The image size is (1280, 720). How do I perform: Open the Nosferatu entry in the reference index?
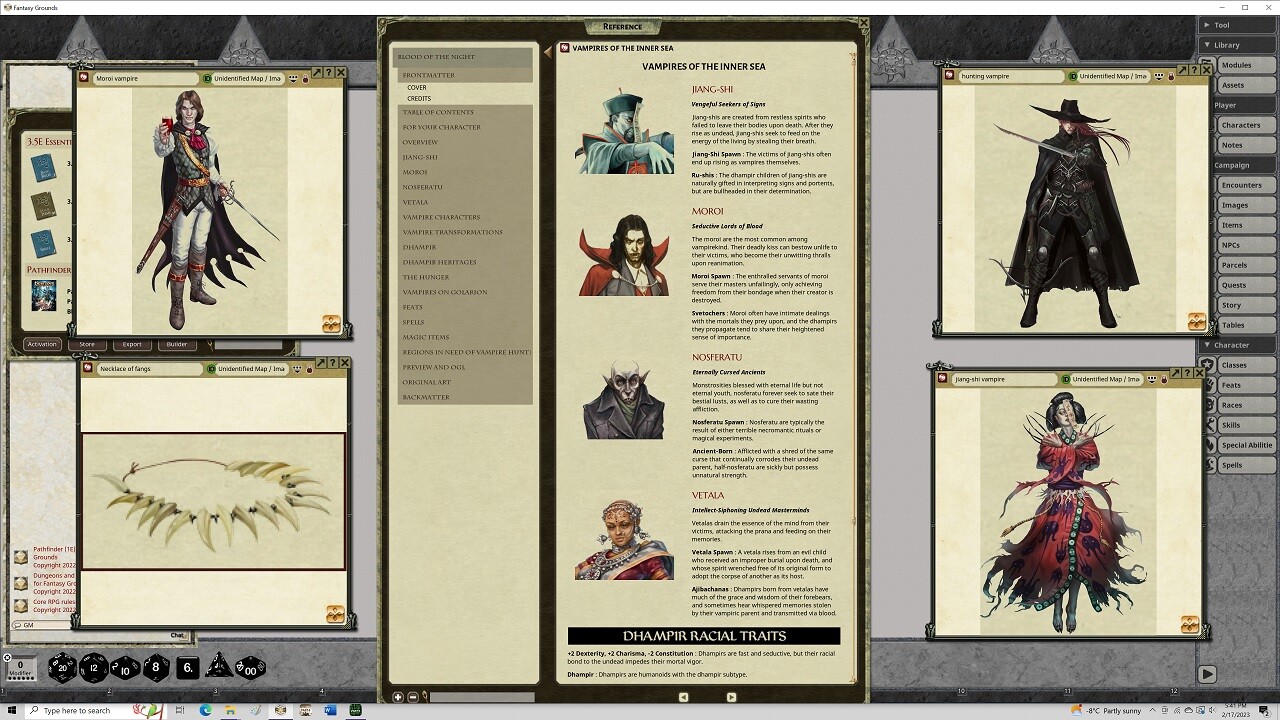[x=423, y=187]
